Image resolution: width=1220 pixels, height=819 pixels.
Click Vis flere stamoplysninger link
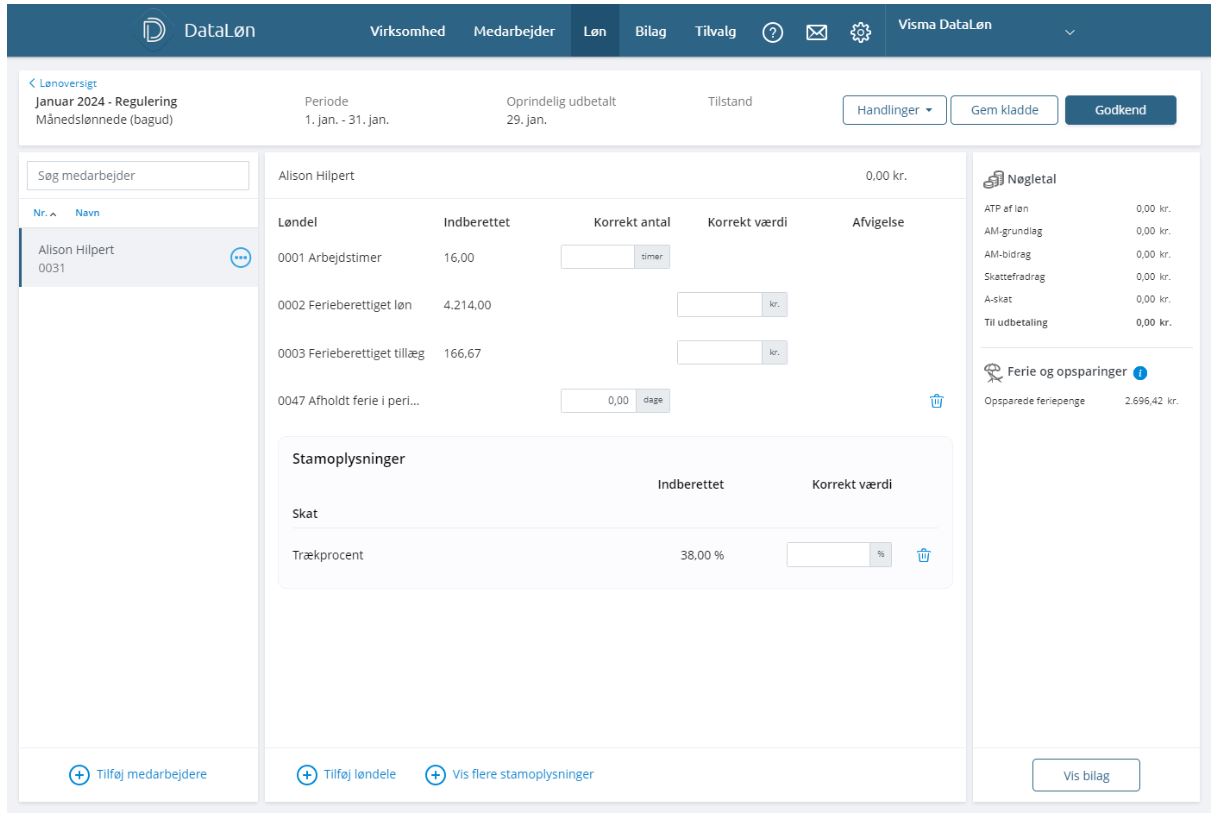(524, 774)
